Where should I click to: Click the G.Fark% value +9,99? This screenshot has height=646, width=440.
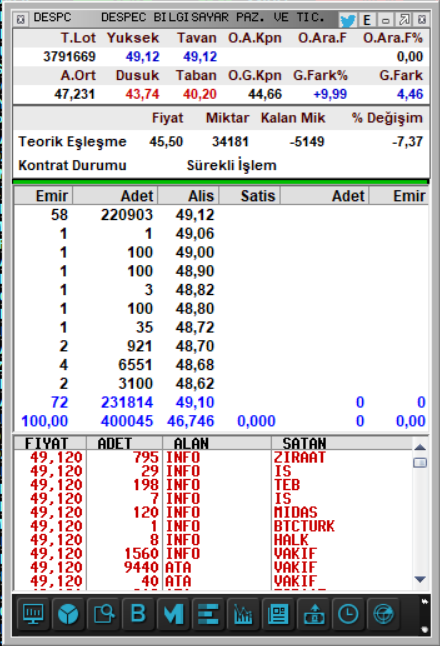coord(330,94)
